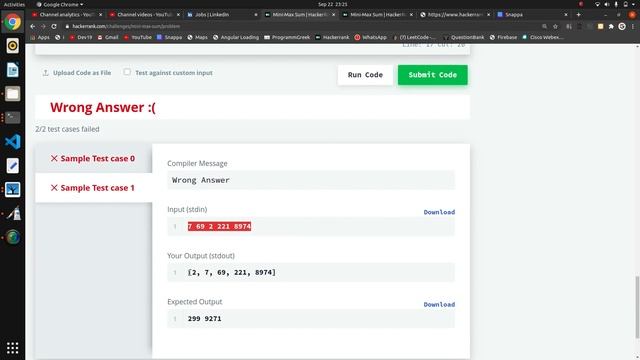Close the Jobs LinkedIn tab
The height and width of the screenshot is (360, 640).
pos(256,14)
